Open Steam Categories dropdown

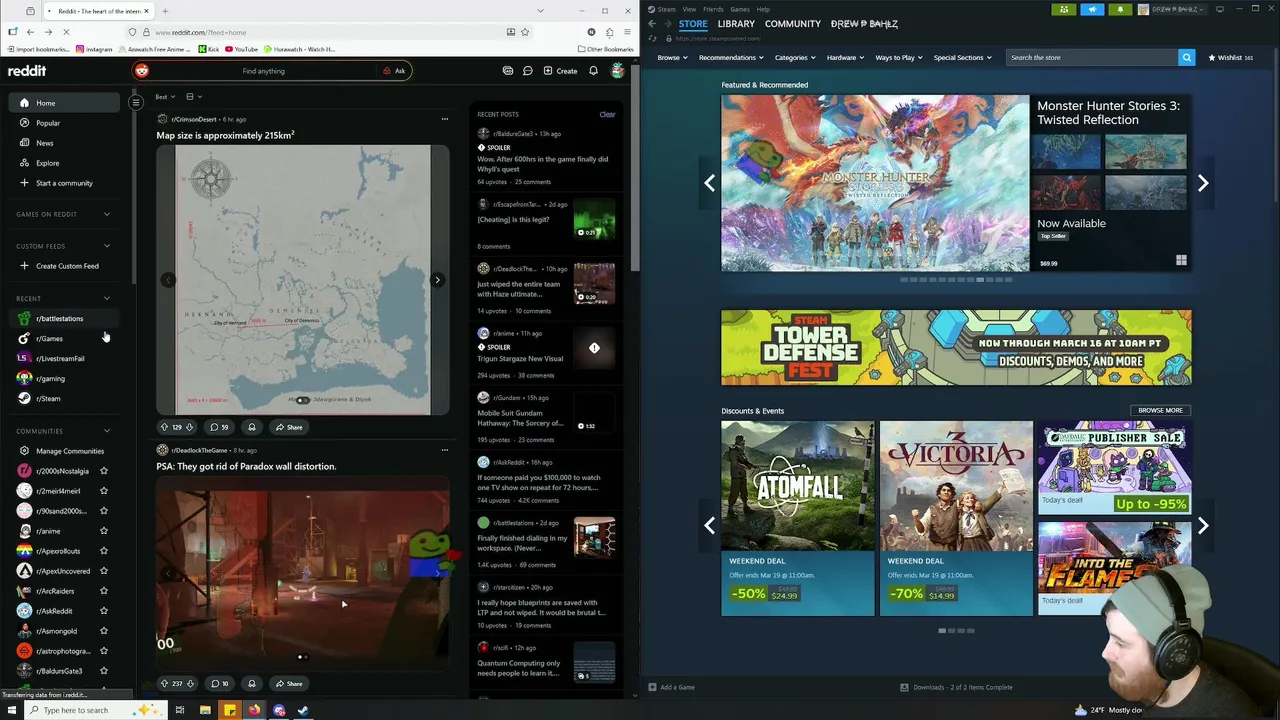tap(795, 57)
